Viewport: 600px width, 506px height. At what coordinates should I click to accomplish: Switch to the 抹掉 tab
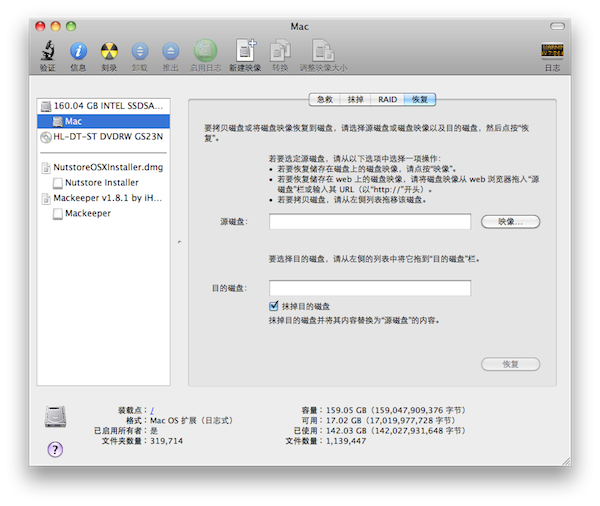356,100
